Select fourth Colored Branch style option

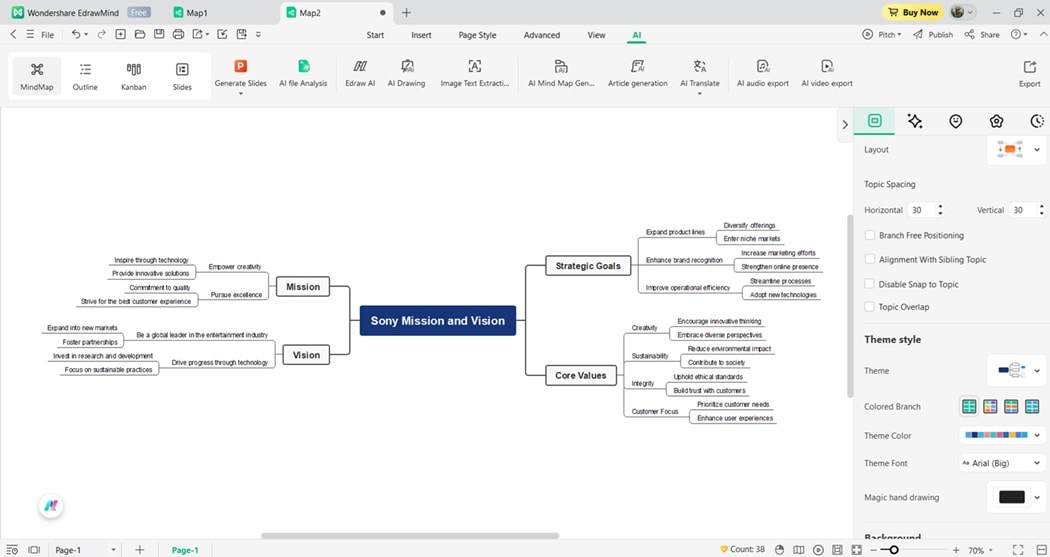click(x=1032, y=406)
